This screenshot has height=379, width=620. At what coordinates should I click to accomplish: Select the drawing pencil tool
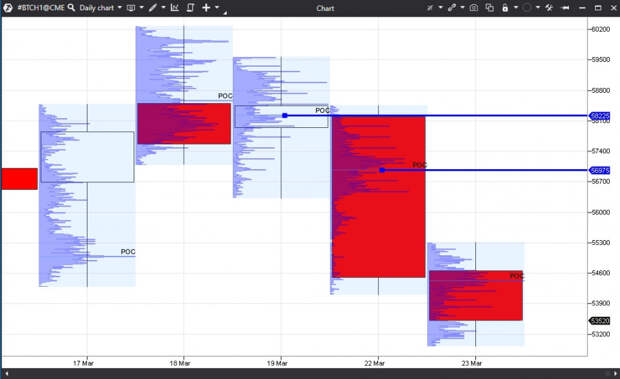(x=153, y=8)
